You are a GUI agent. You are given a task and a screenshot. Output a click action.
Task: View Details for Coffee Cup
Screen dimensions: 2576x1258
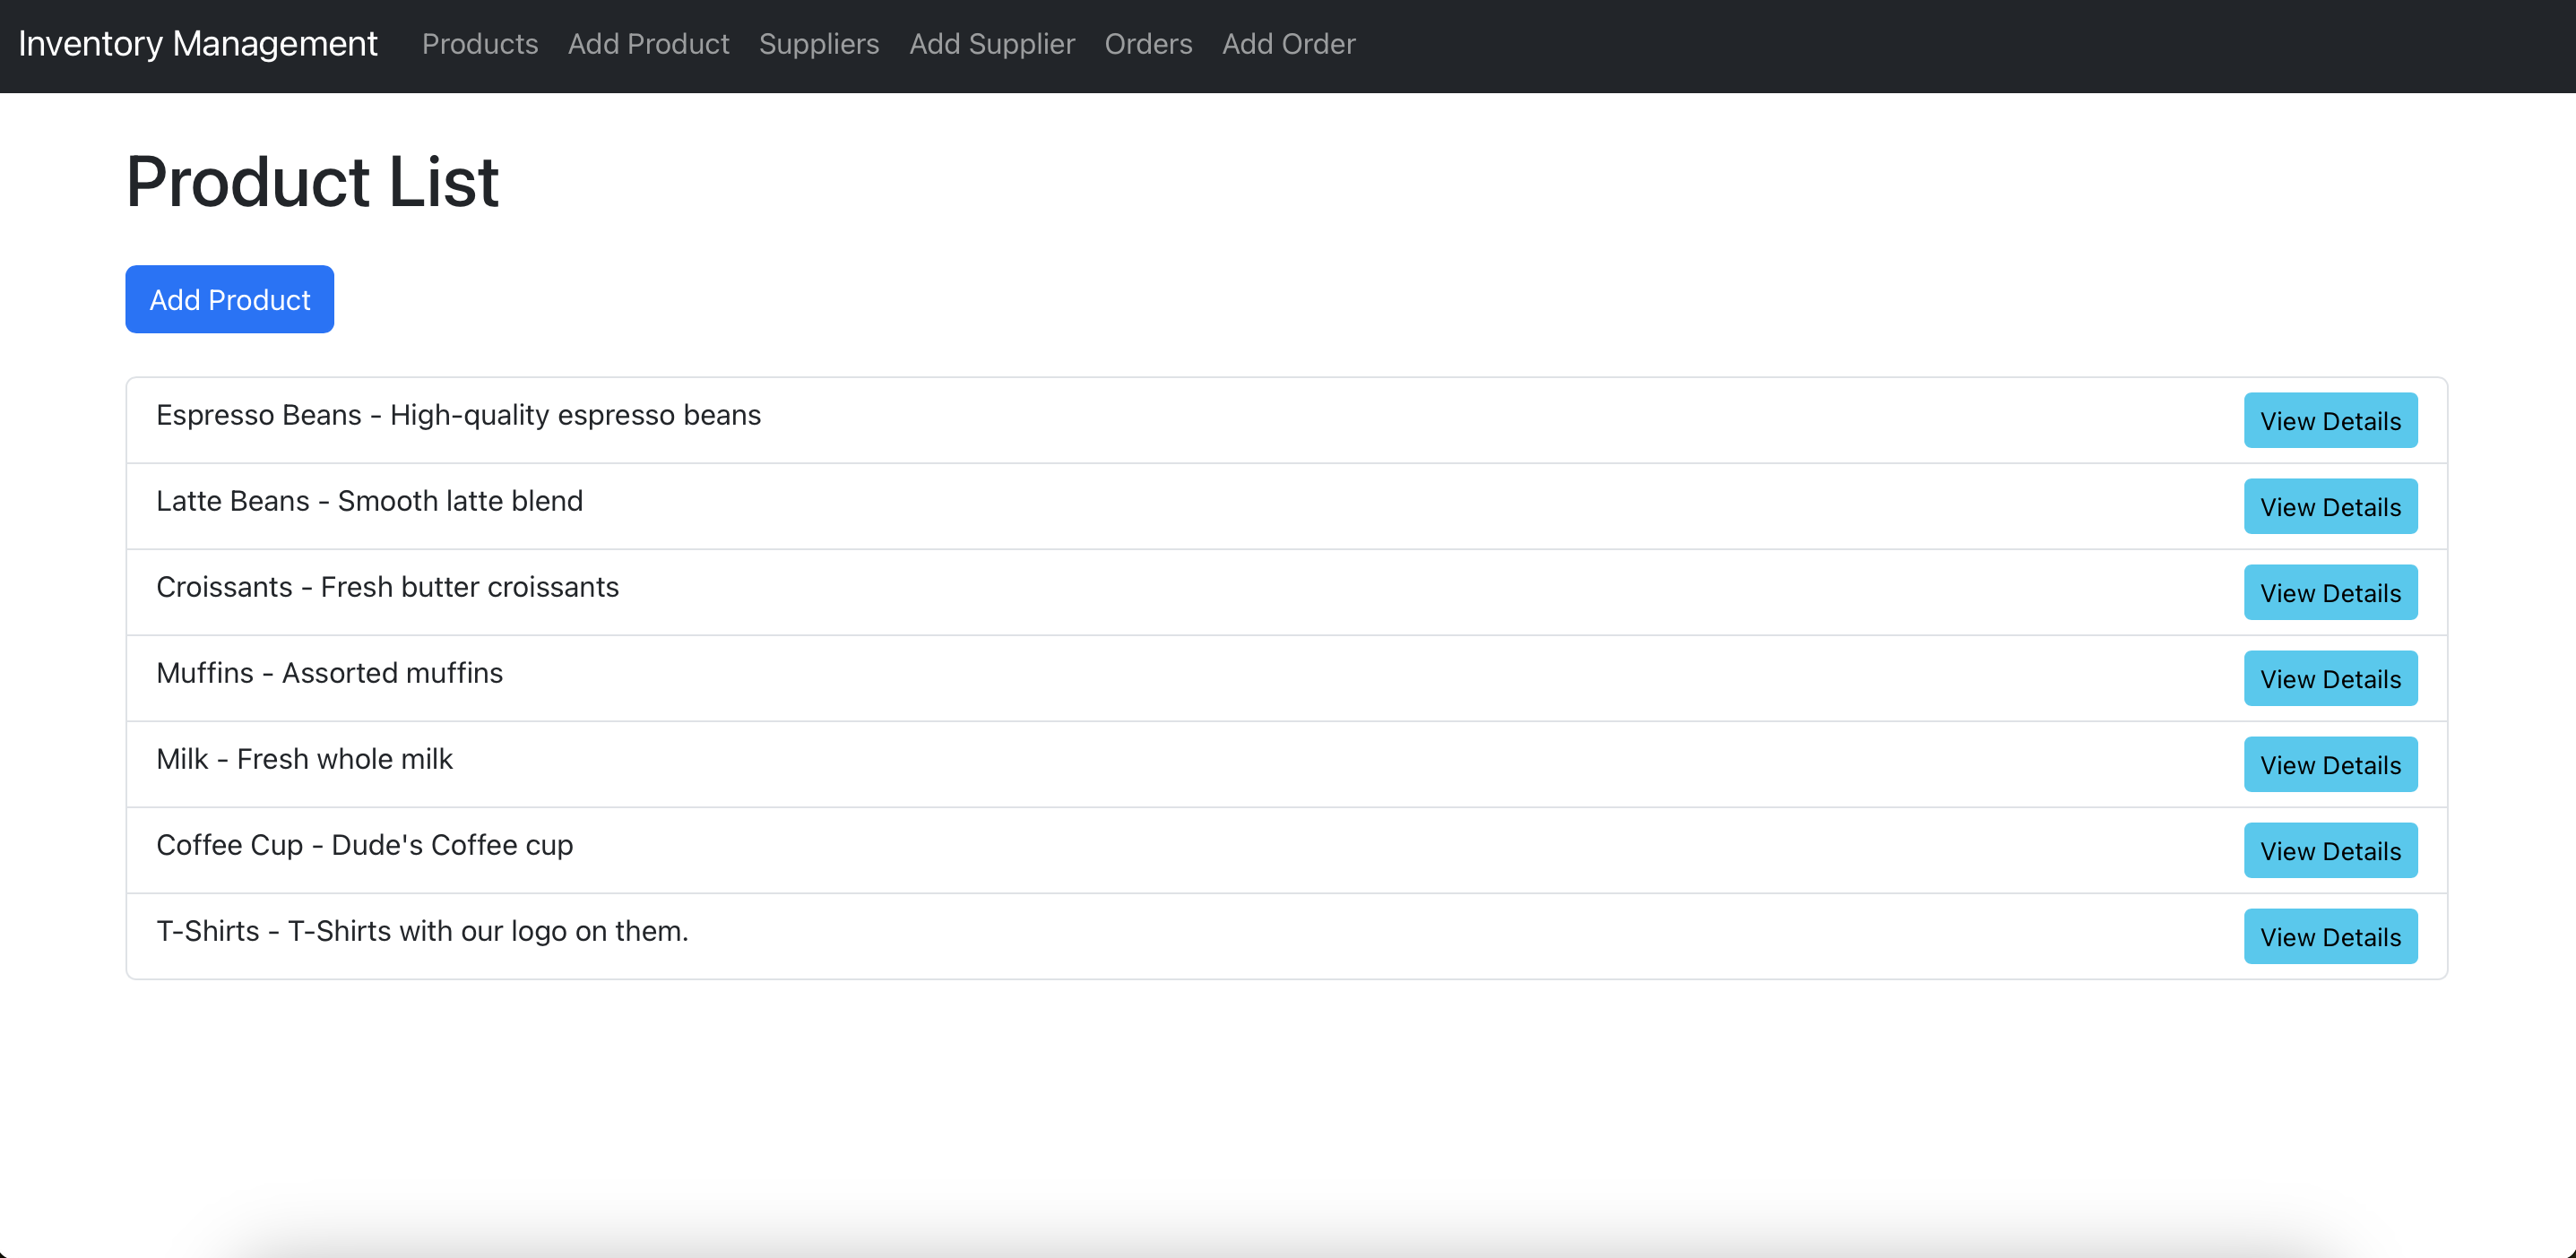2329,851
